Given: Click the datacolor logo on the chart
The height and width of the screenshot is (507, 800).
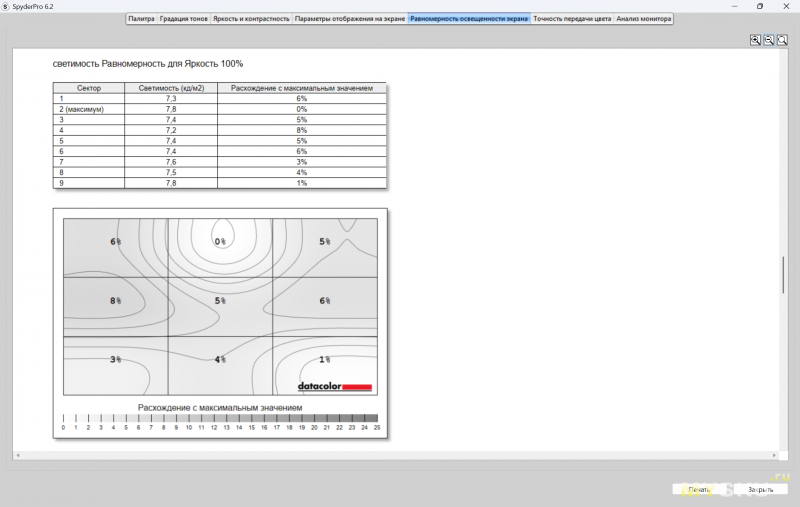Looking at the screenshot, I should click(x=334, y=386).
